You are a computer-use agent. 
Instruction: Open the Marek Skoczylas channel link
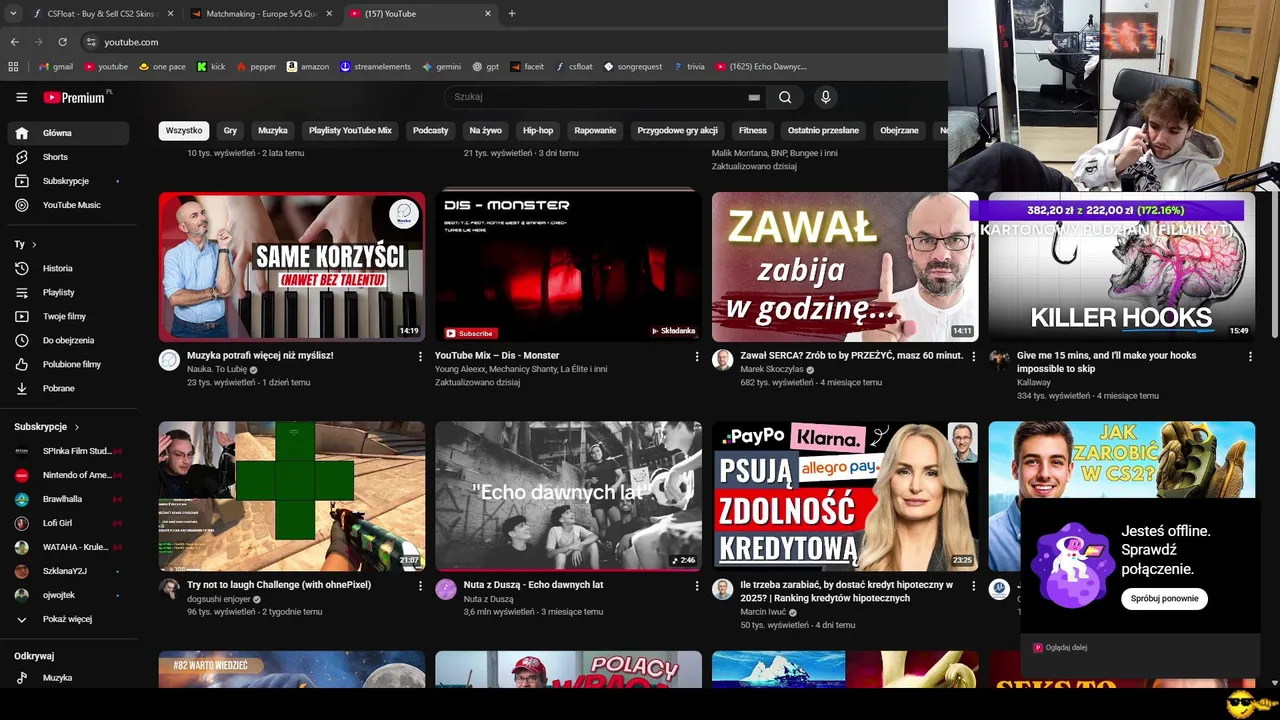[x=772, y=369]
